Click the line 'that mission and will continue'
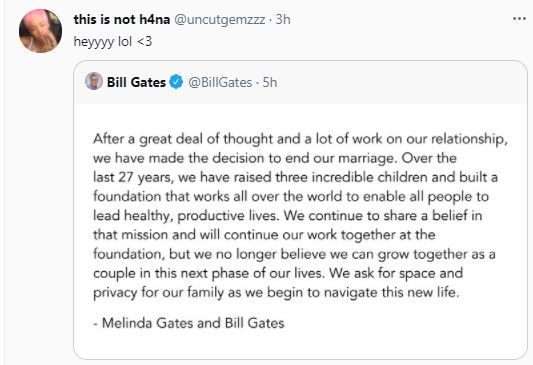 click(x=264, y=235)
